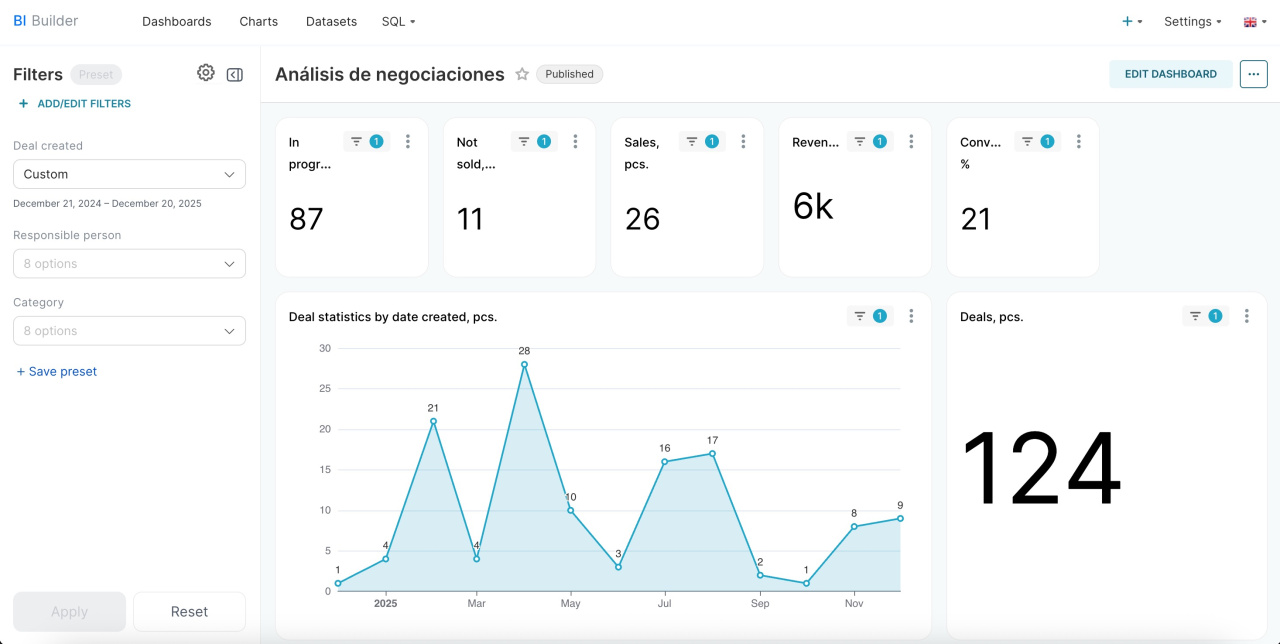Click the 28 peak data point on chart
The width and height of the screenshot is (1280, 644).
524,365
